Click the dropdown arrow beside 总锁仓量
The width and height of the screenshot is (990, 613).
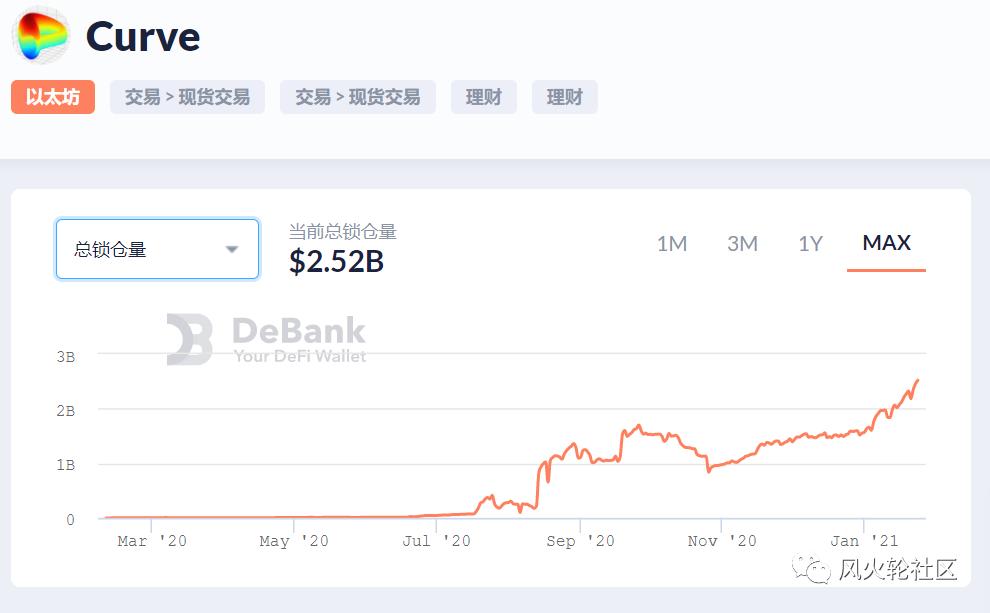coord(234,248)
